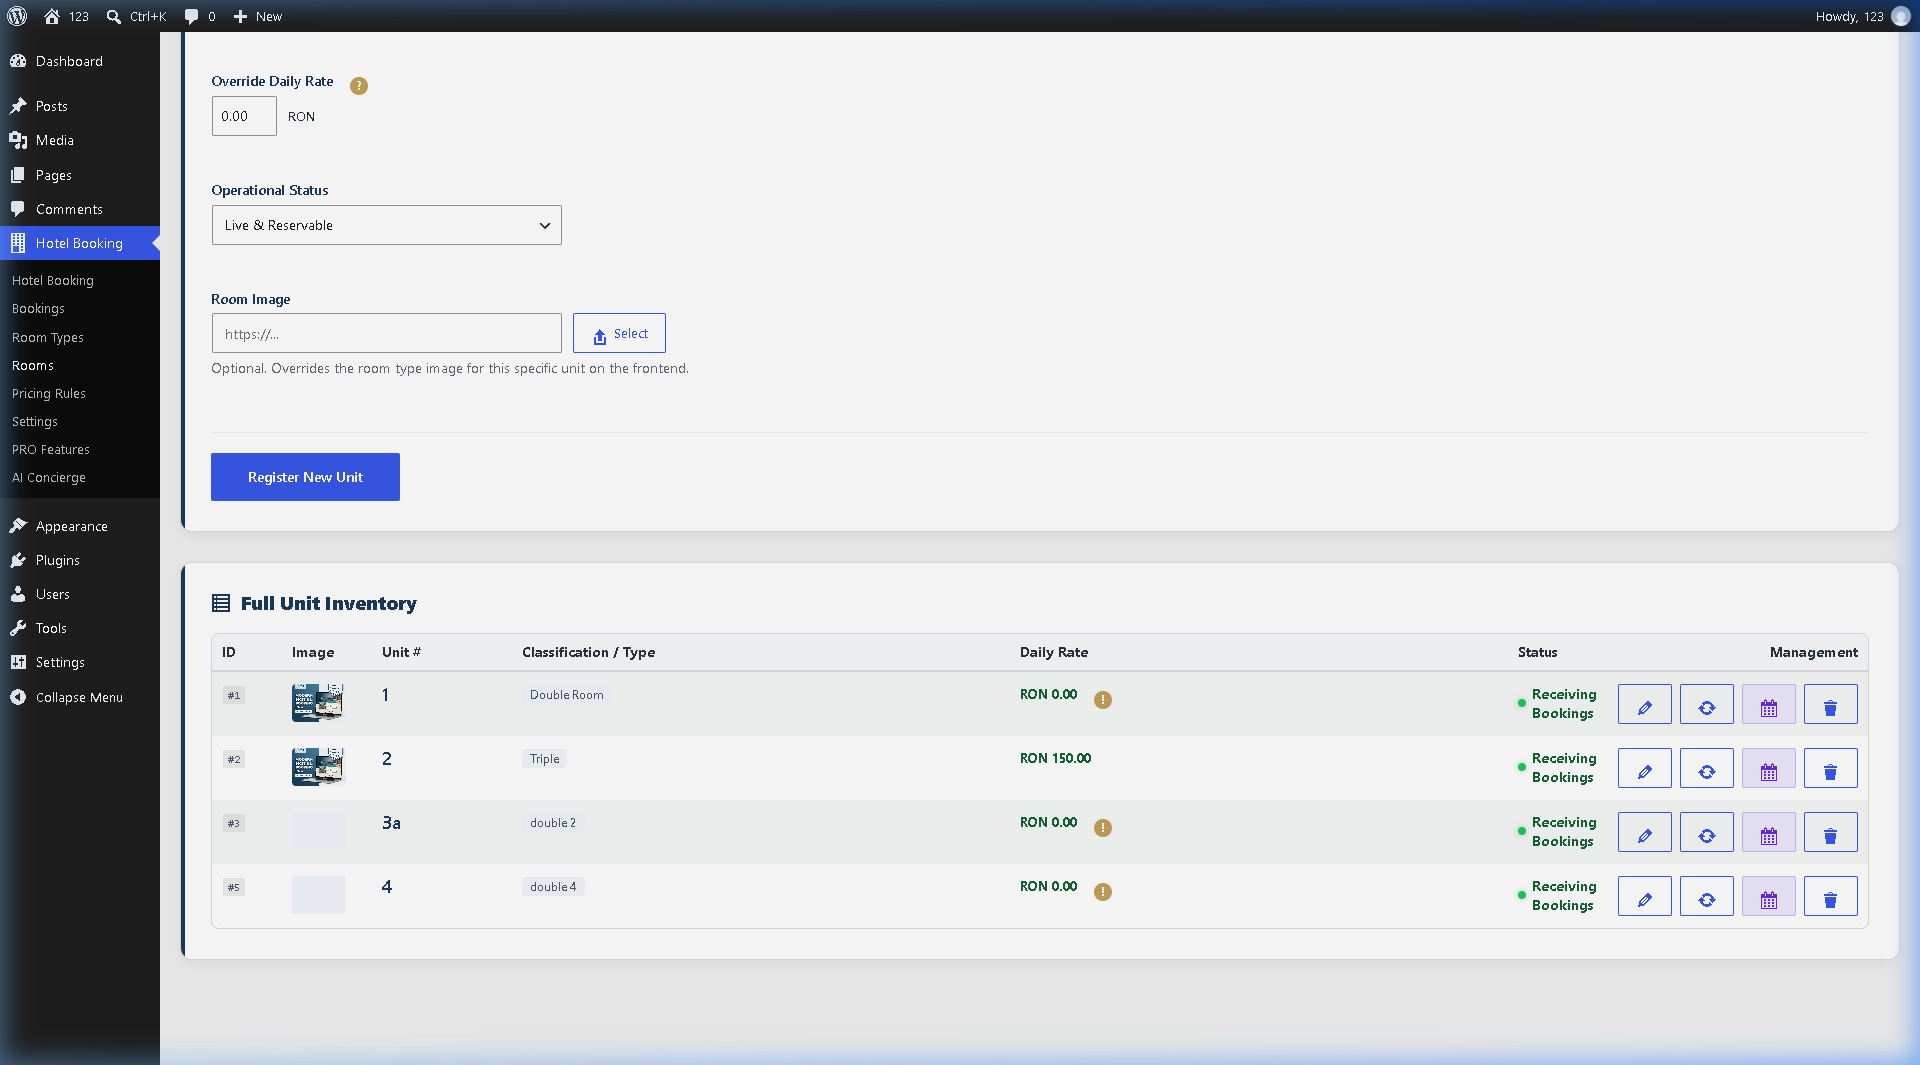Click the Register New Unit button
The height and width of the screenshot is (1065, 1920).
305,477
